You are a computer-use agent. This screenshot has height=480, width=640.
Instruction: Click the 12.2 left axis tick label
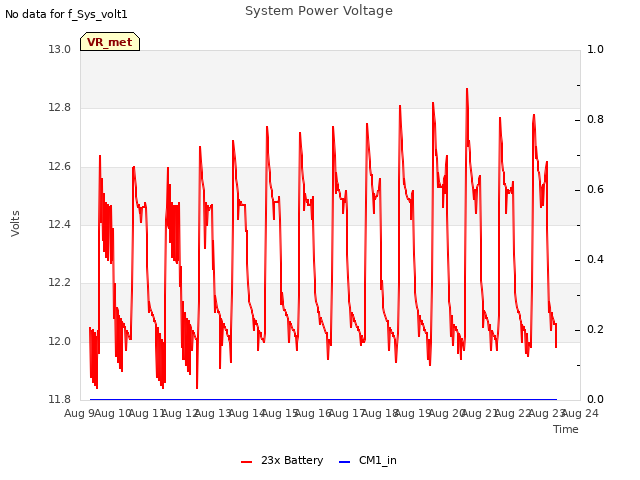[x=59, y=282]
